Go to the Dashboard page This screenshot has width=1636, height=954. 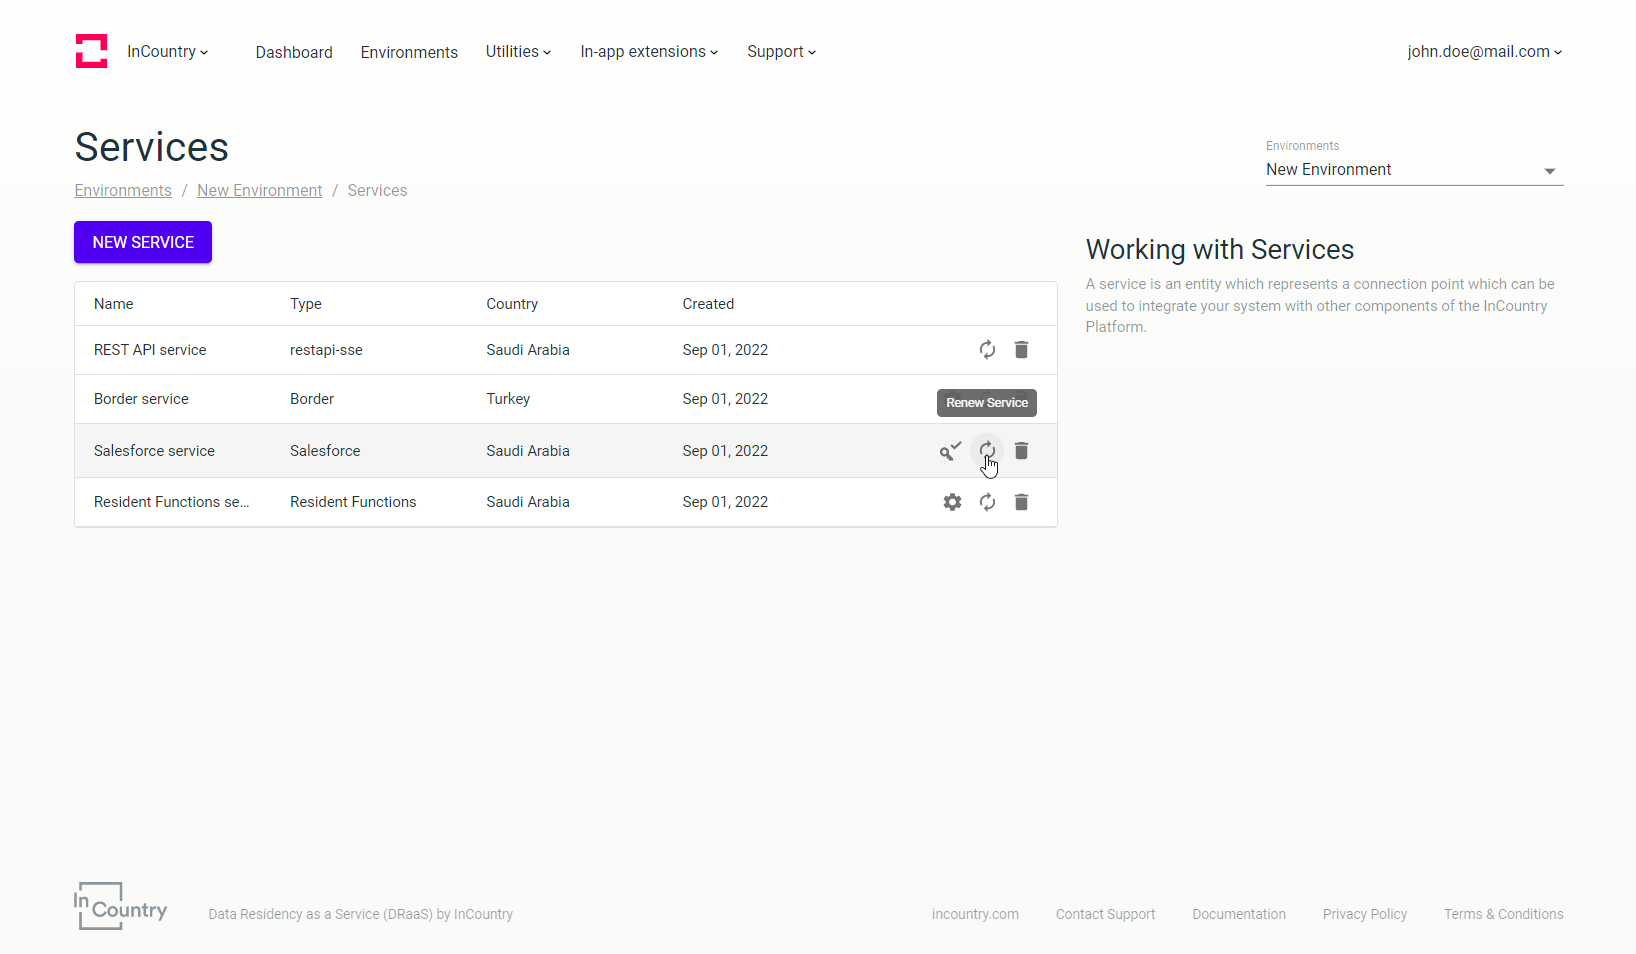(x=294, y=52)
